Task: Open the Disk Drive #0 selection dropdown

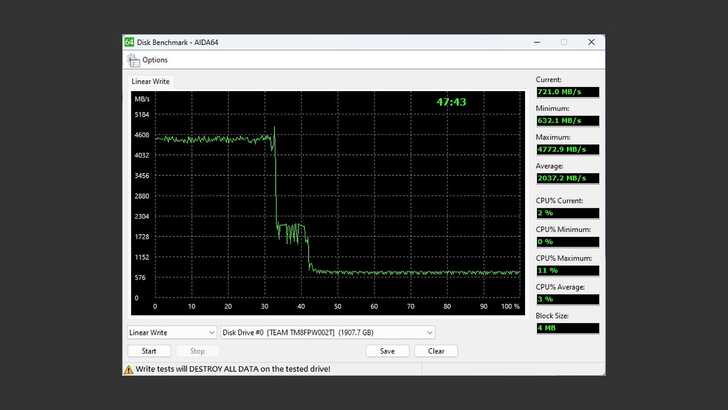Action: pyautogui.click(x=327, y=332)
